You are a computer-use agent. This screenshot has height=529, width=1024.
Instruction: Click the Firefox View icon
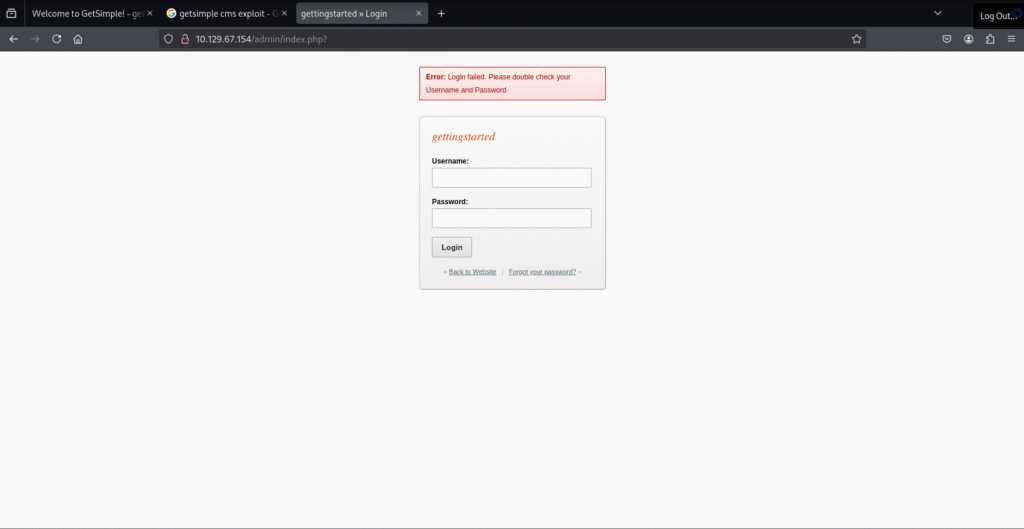(11, 13)
